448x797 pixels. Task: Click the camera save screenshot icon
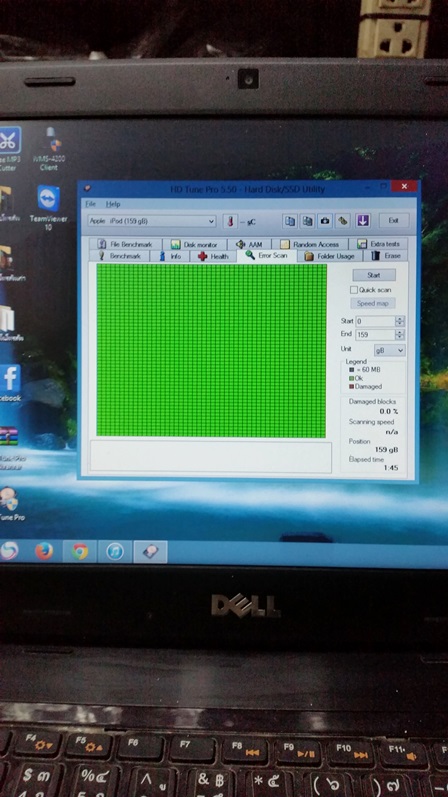[325, 221]
